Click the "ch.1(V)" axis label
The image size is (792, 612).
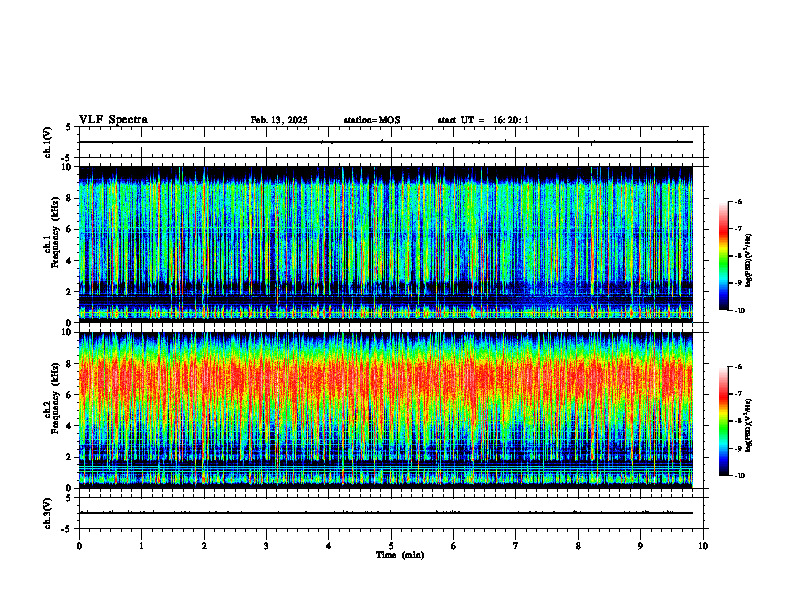coord(48,142)
